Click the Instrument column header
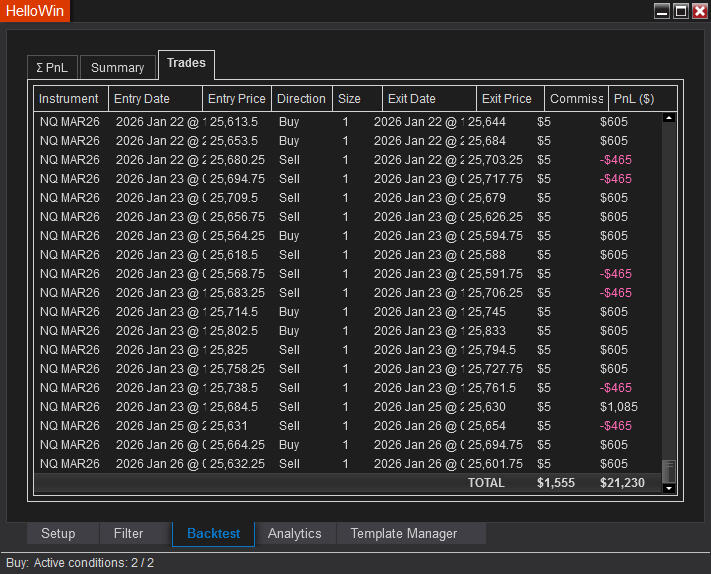Viewport: 711px width, 574px height. (69, 99)
